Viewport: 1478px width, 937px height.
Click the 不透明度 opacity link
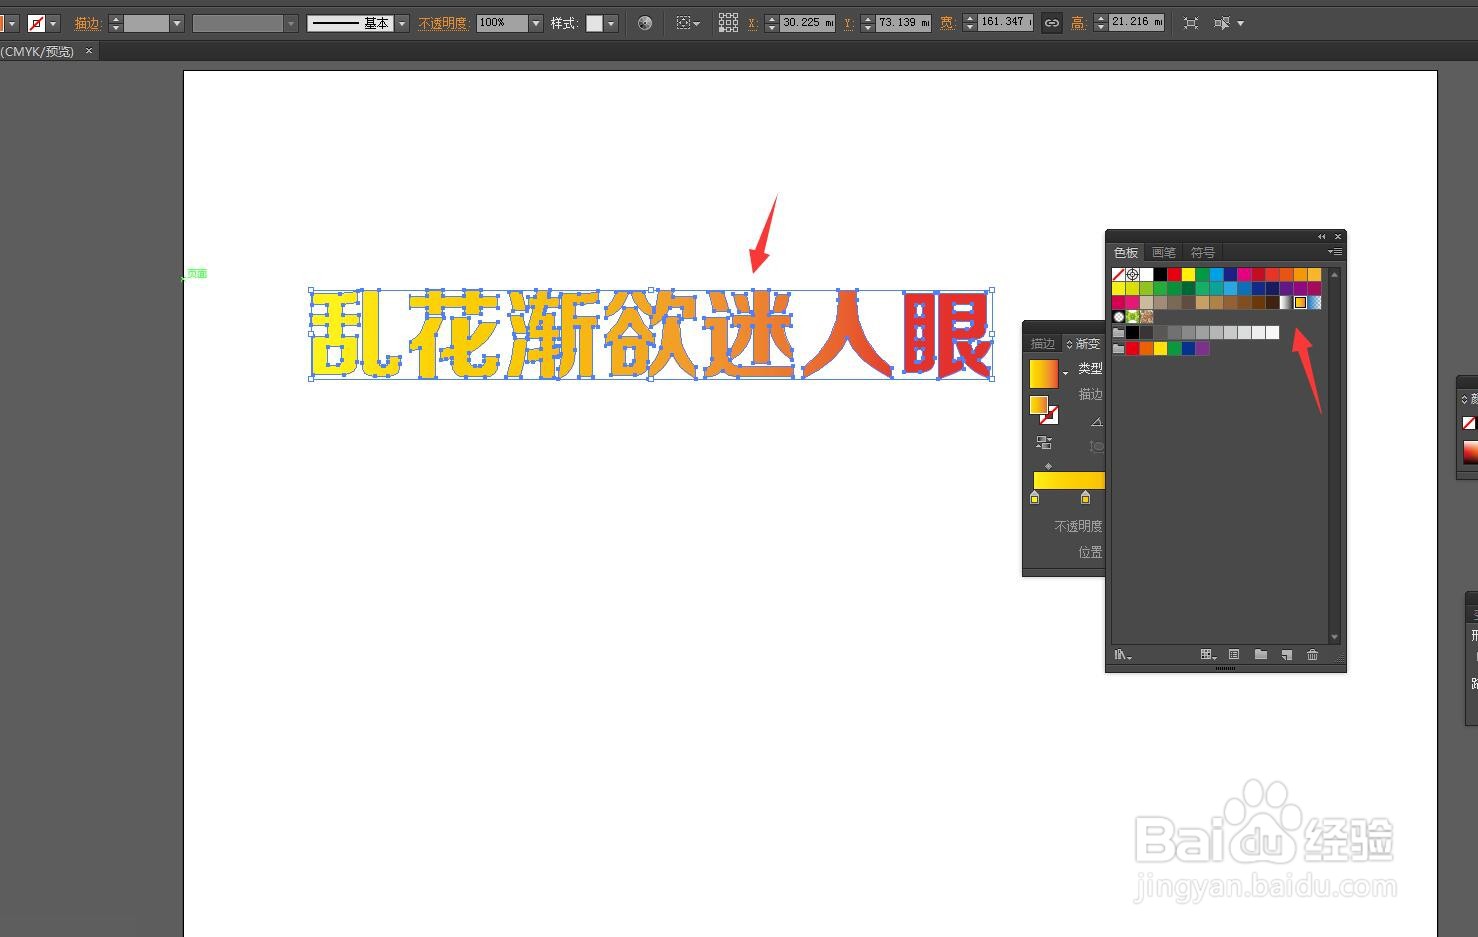coord(444,23)
